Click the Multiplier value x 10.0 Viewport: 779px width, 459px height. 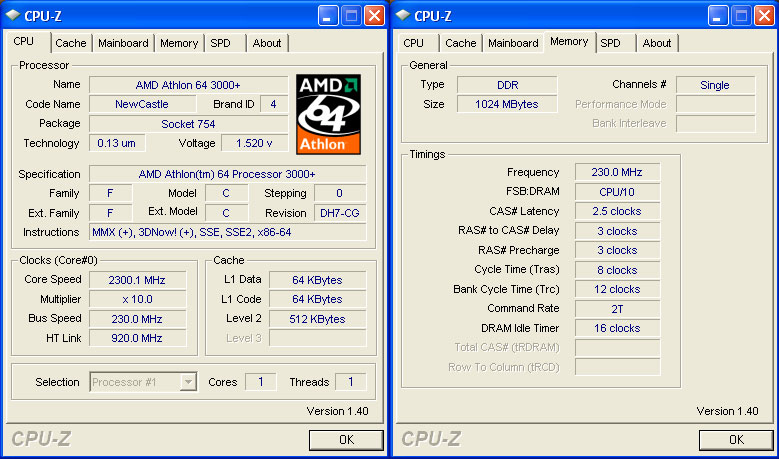click(x=138, y=300)
